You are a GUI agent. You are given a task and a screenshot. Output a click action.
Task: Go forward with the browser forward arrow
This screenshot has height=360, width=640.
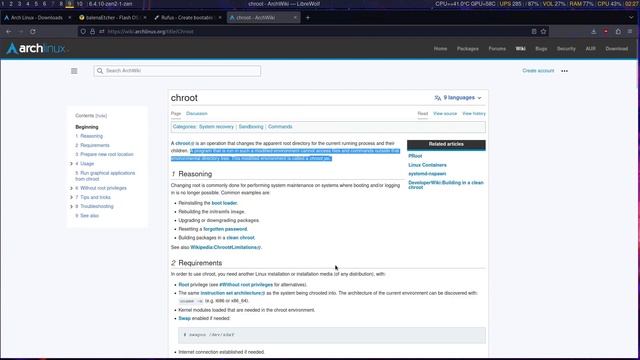(x=20, y=31)
